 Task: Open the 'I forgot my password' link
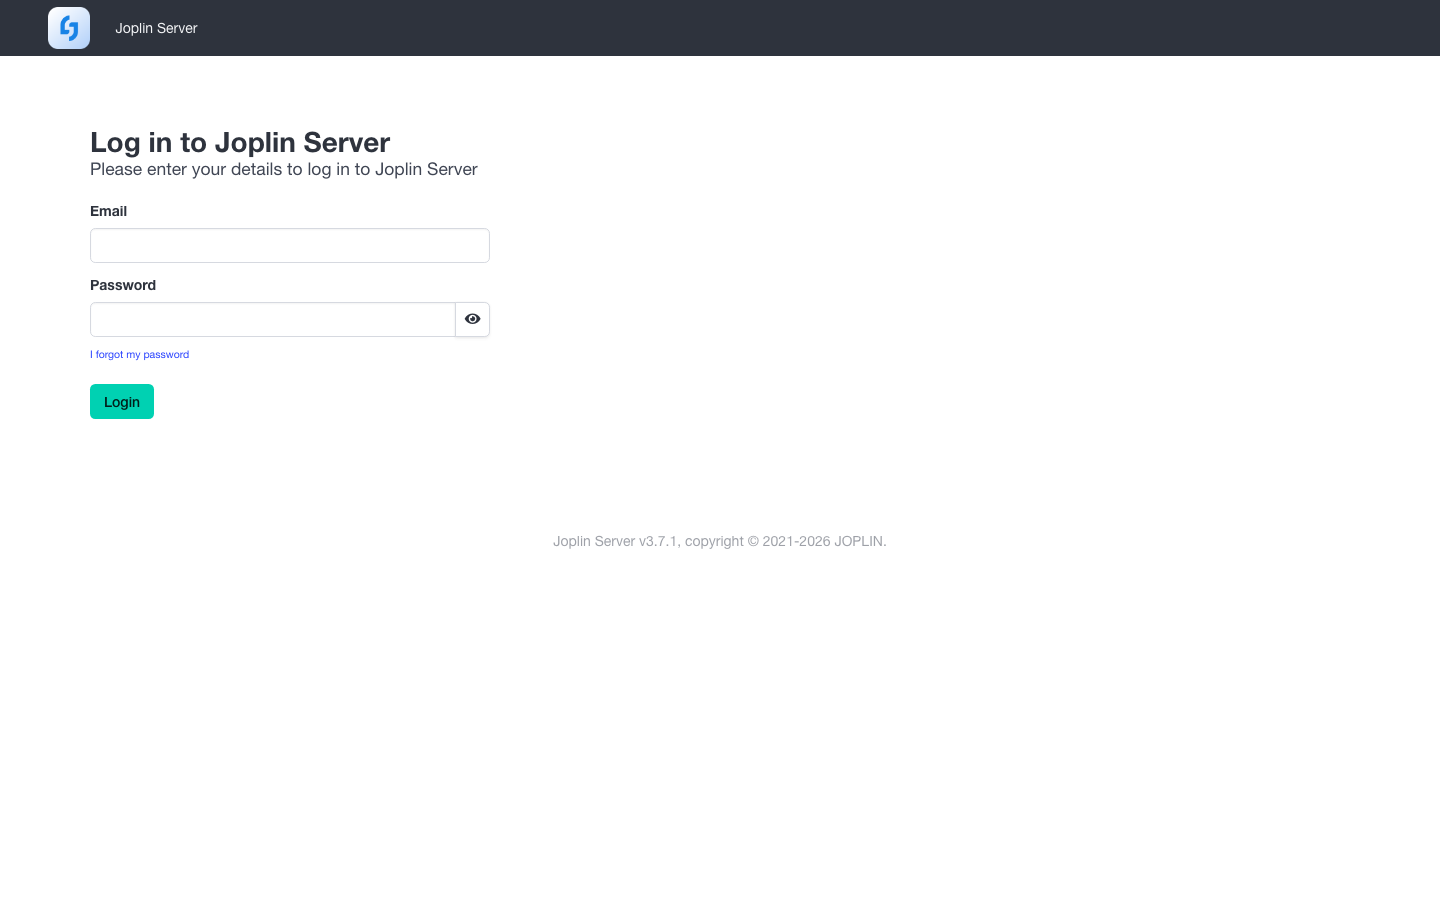click(x=140, y=355)
